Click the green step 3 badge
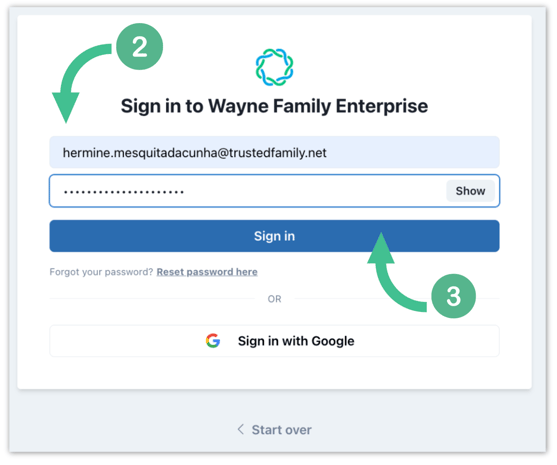The width and height of the screenshot is (557, 465). pos(453,296)
